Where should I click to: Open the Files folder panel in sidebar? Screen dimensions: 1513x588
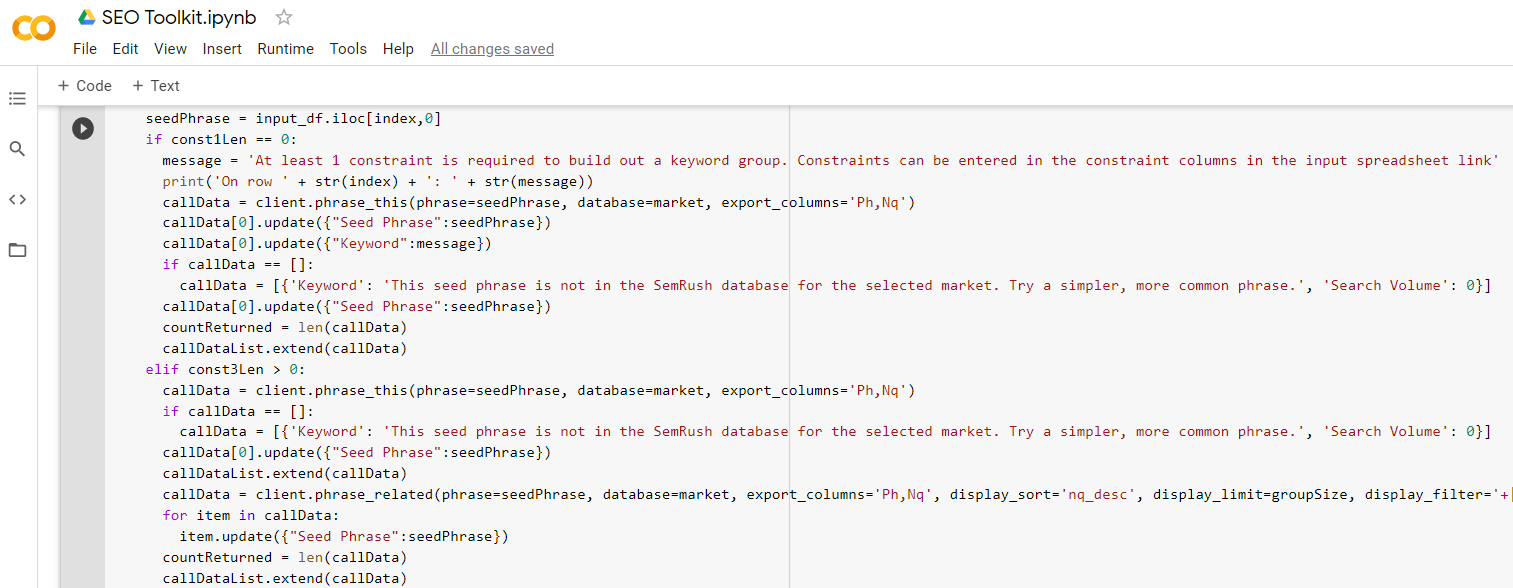coord(17,250)
